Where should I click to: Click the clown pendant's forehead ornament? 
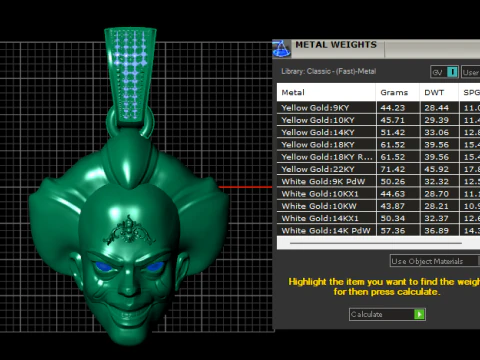[129, 230]
